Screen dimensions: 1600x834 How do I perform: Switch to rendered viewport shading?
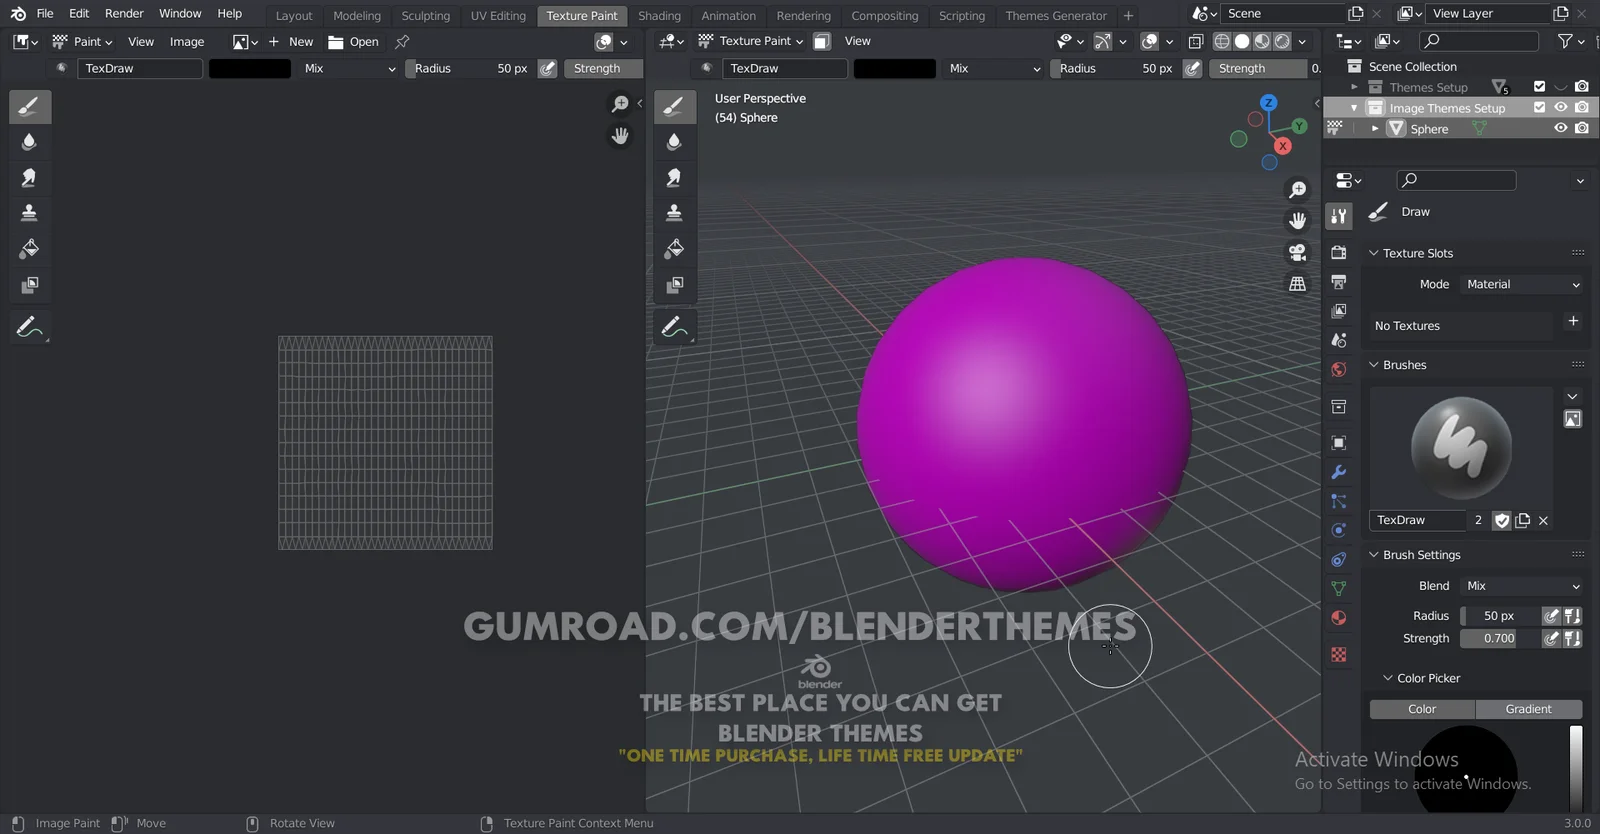(1282, 41)
